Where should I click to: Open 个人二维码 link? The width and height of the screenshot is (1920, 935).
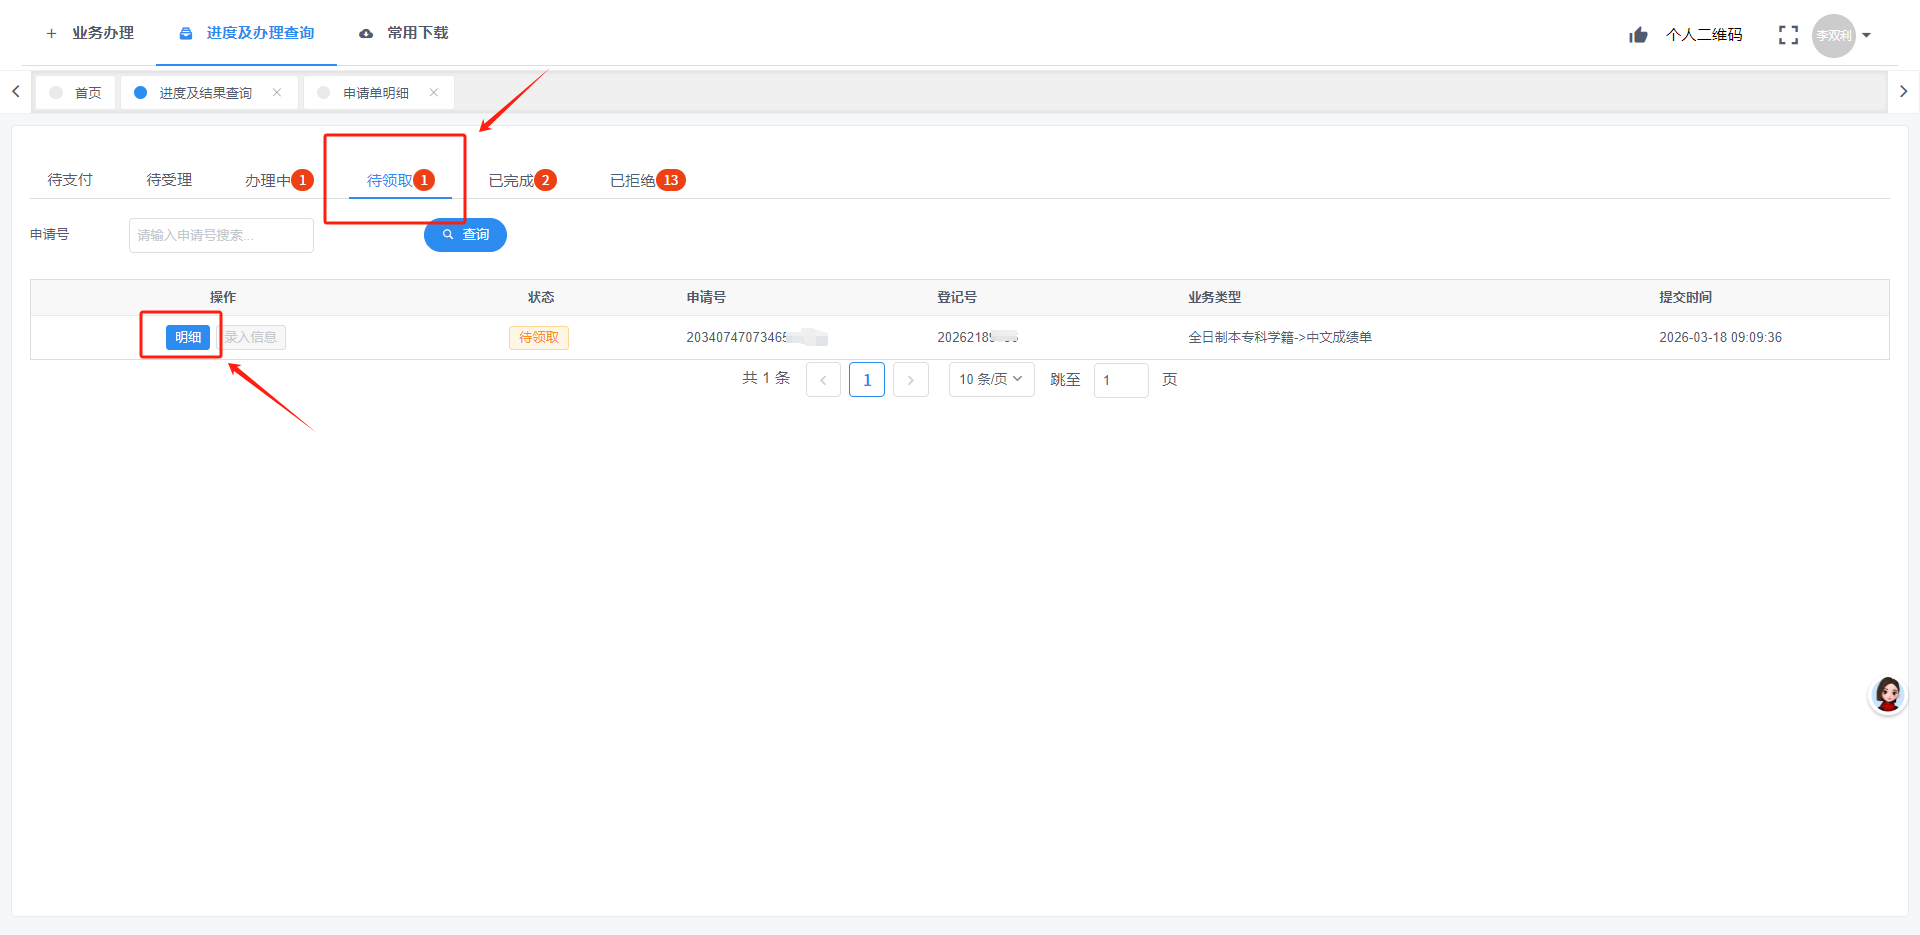click(1704, 35)
